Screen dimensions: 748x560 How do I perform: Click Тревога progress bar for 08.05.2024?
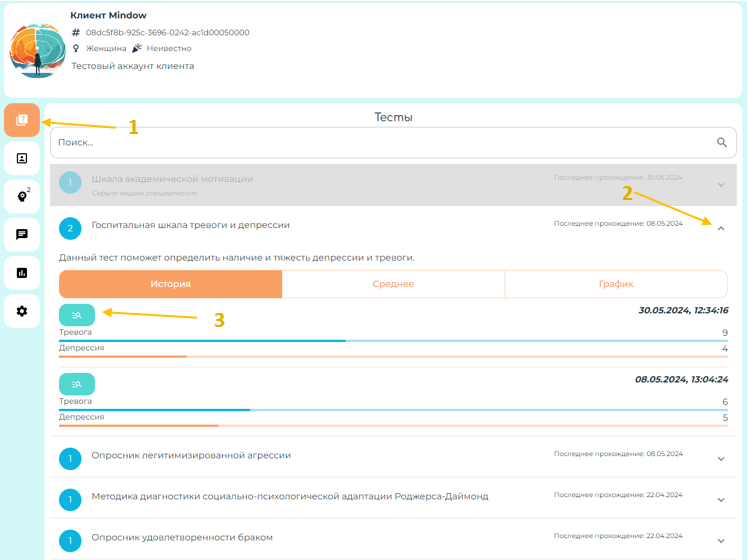pyautogui.click(x=393, y=410)
